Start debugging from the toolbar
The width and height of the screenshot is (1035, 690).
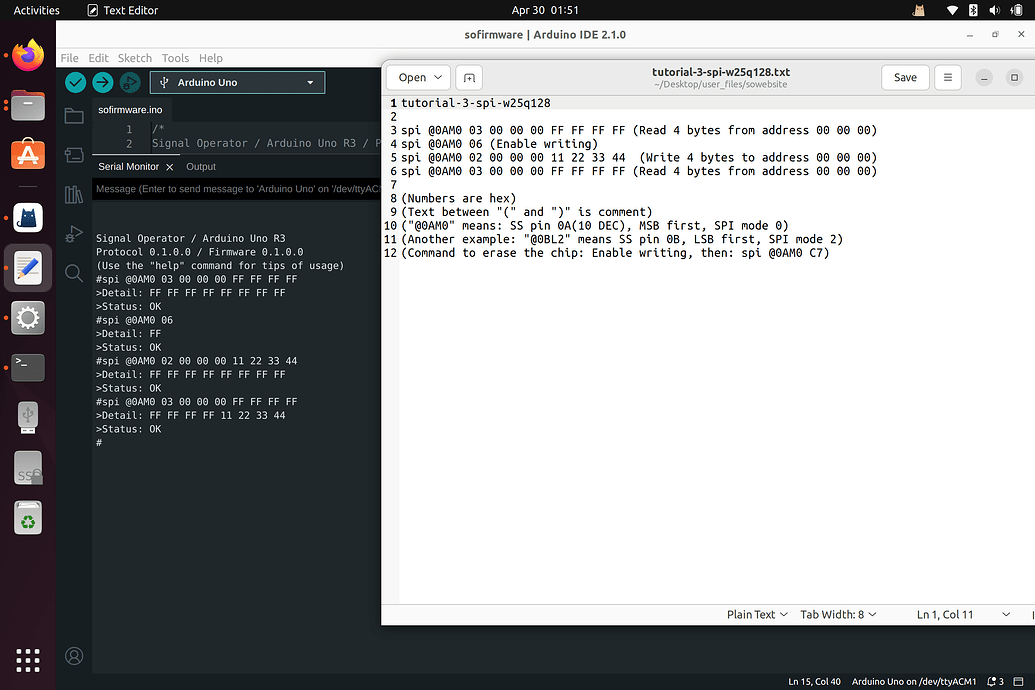[129, 82]
